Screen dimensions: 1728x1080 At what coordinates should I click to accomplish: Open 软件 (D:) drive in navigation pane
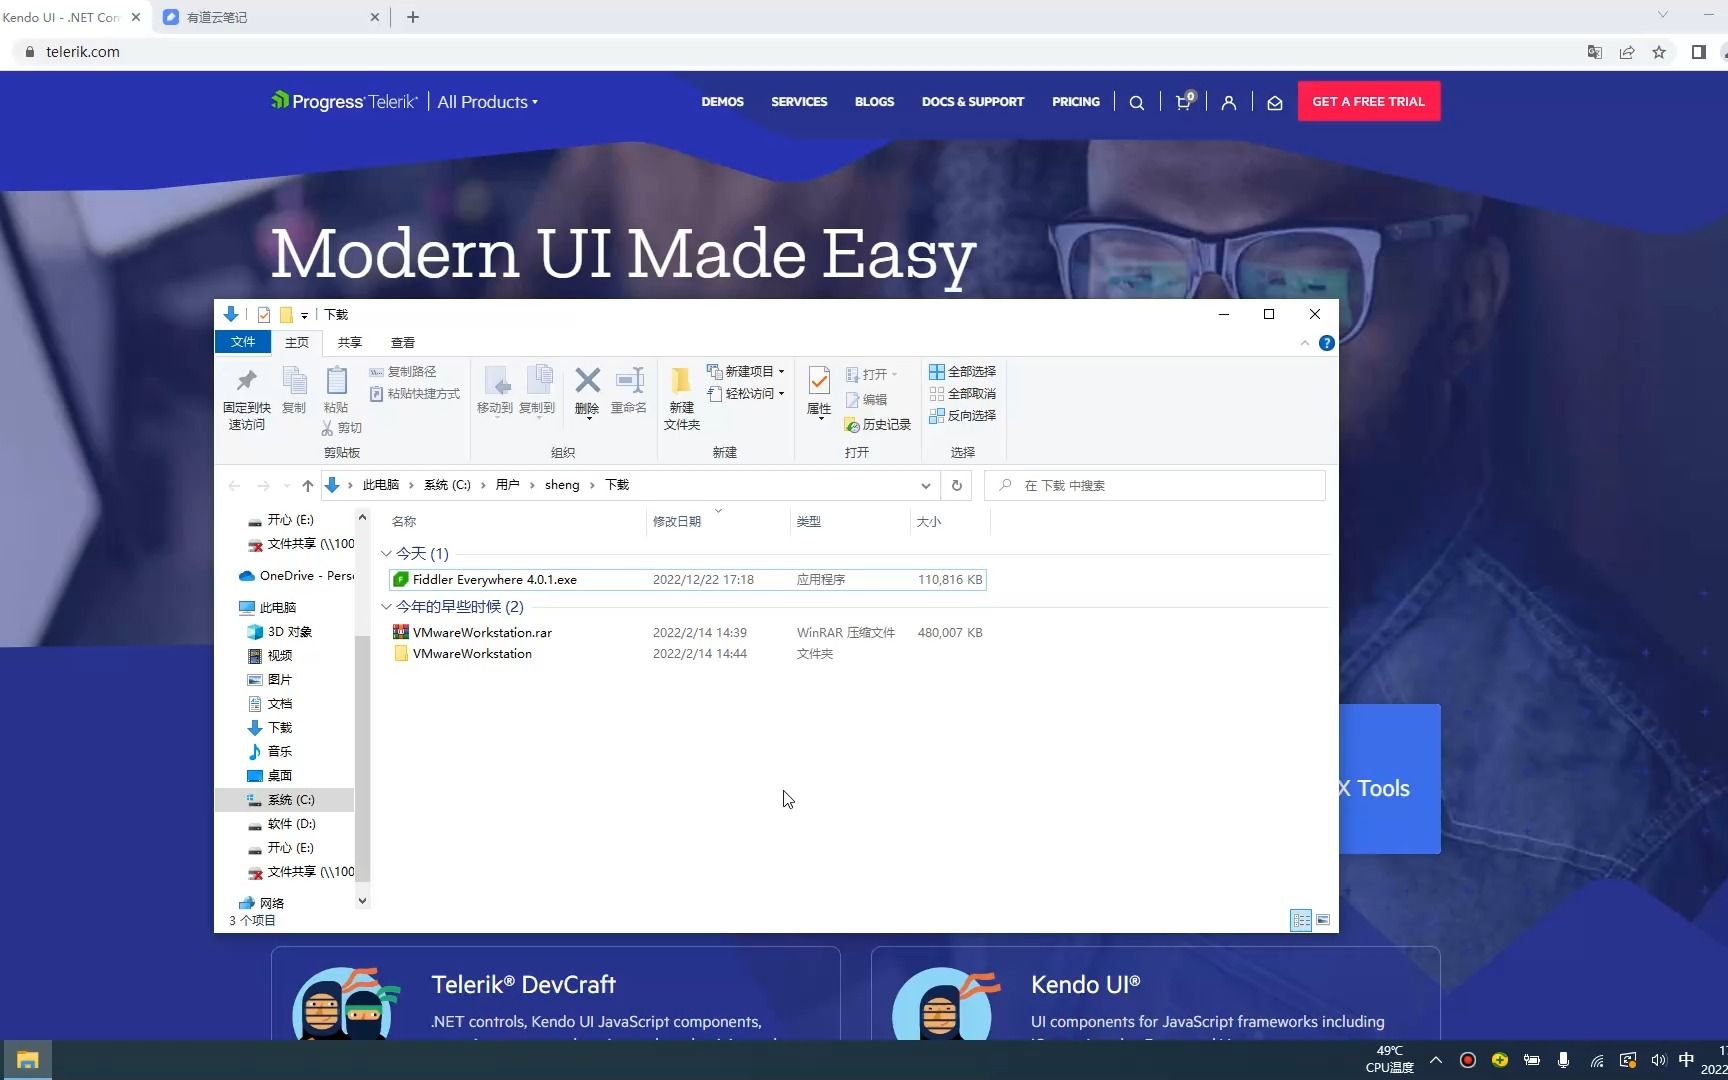pos(282,824)
